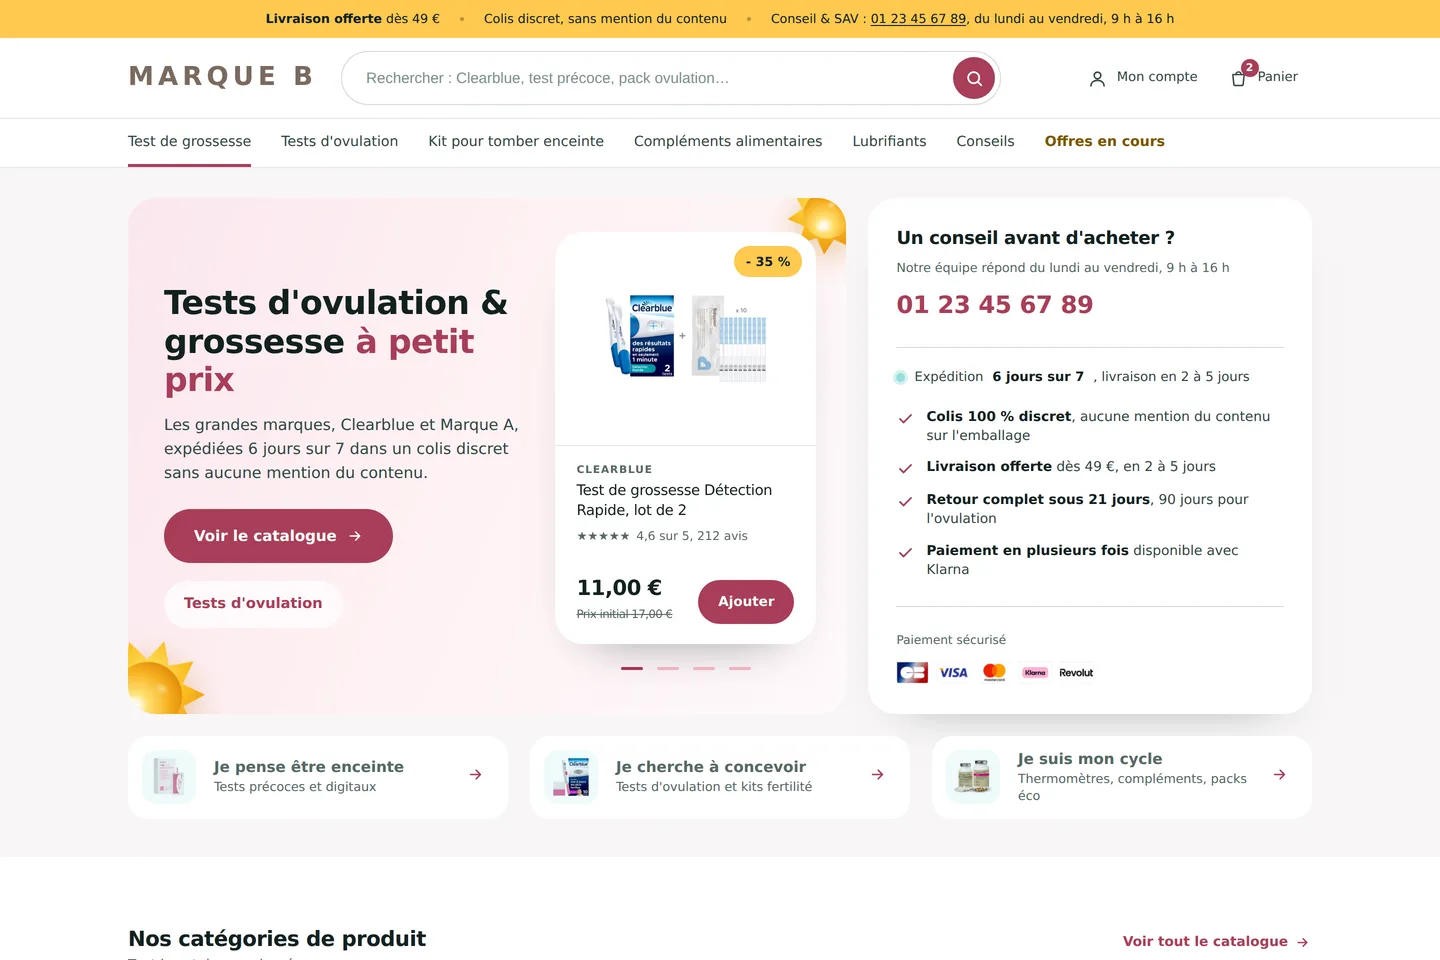This screenshot has height=960, width=1440.
Task: Click the Tests d'ovulation pill button
Action: click(253, 604)
